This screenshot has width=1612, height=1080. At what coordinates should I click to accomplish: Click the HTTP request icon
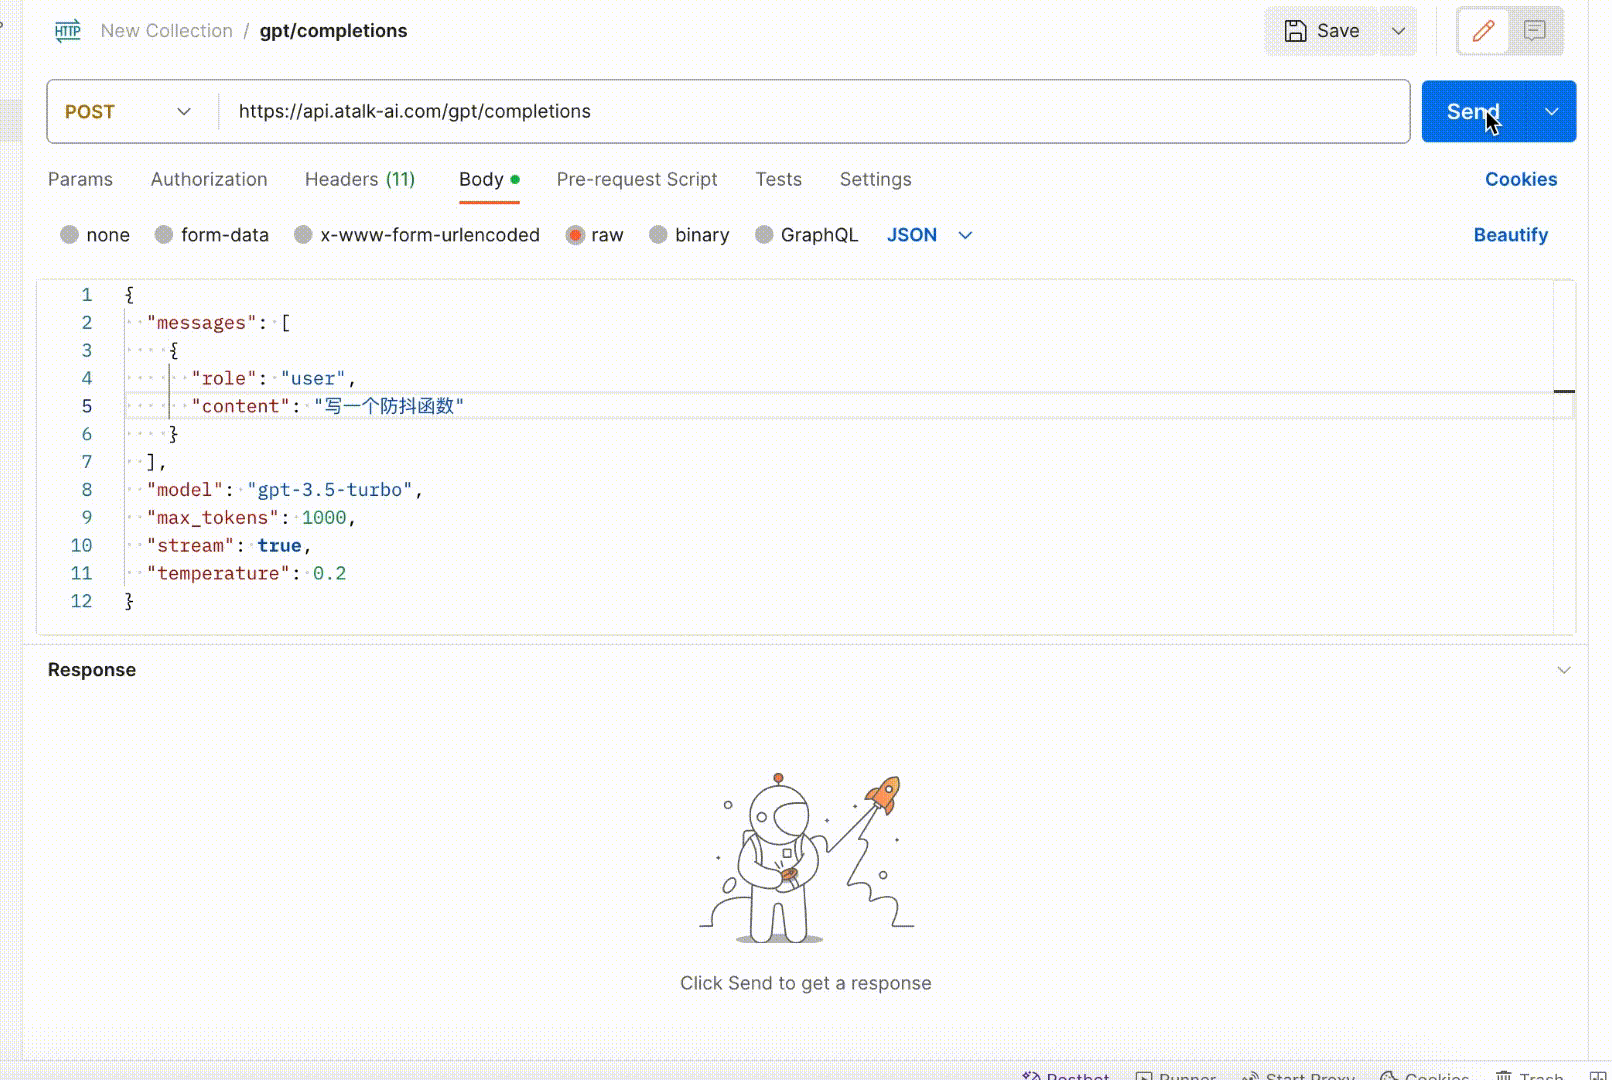68,31
